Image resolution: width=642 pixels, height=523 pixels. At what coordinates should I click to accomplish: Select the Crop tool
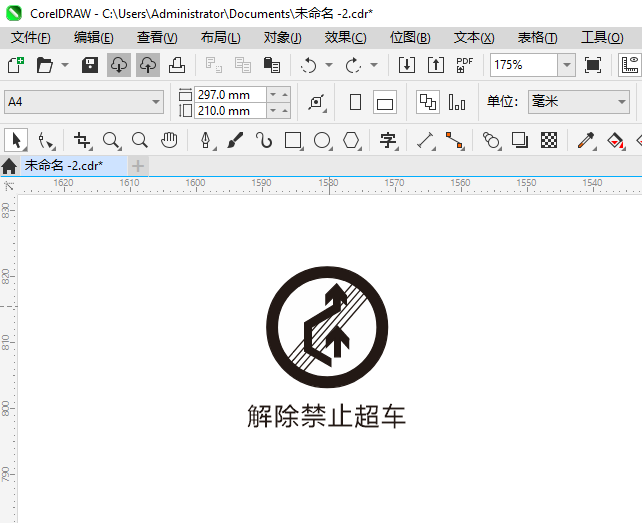coord(82,140)
